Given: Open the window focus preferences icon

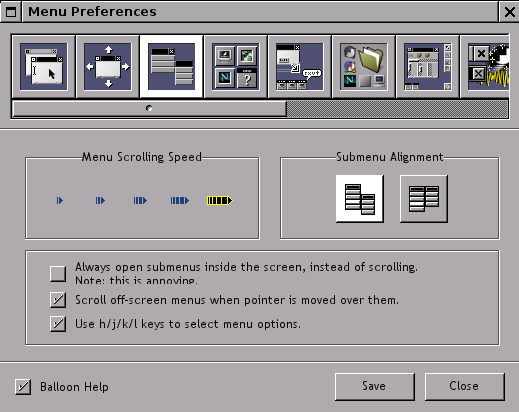Looking at the screenshot, I should tap(43, 67).
